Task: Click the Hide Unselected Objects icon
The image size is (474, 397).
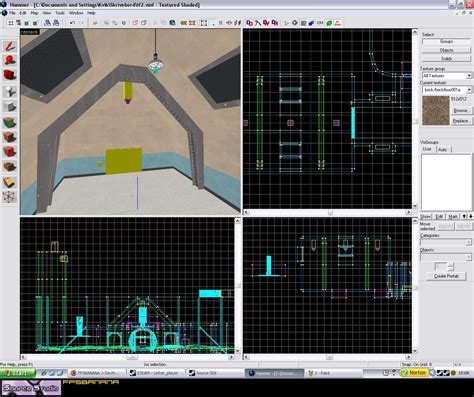Action: (144, 23)
